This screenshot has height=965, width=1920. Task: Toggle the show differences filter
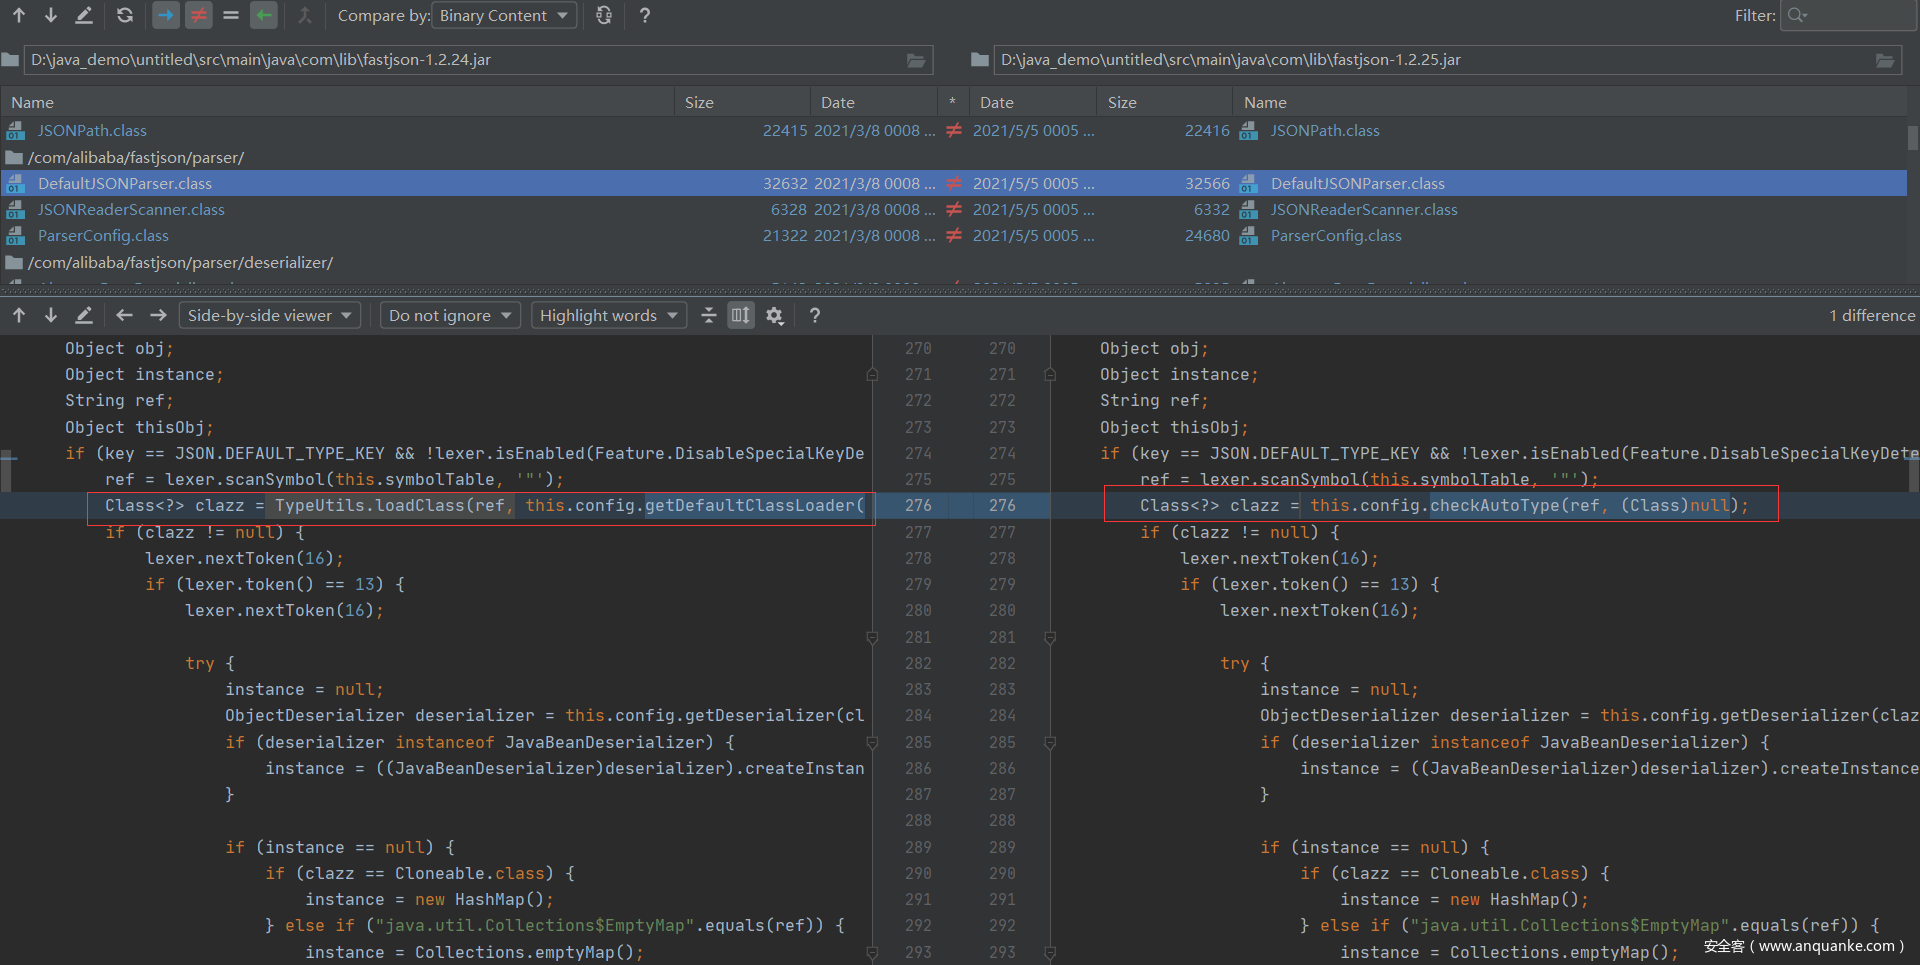click(x=199, y=15)
